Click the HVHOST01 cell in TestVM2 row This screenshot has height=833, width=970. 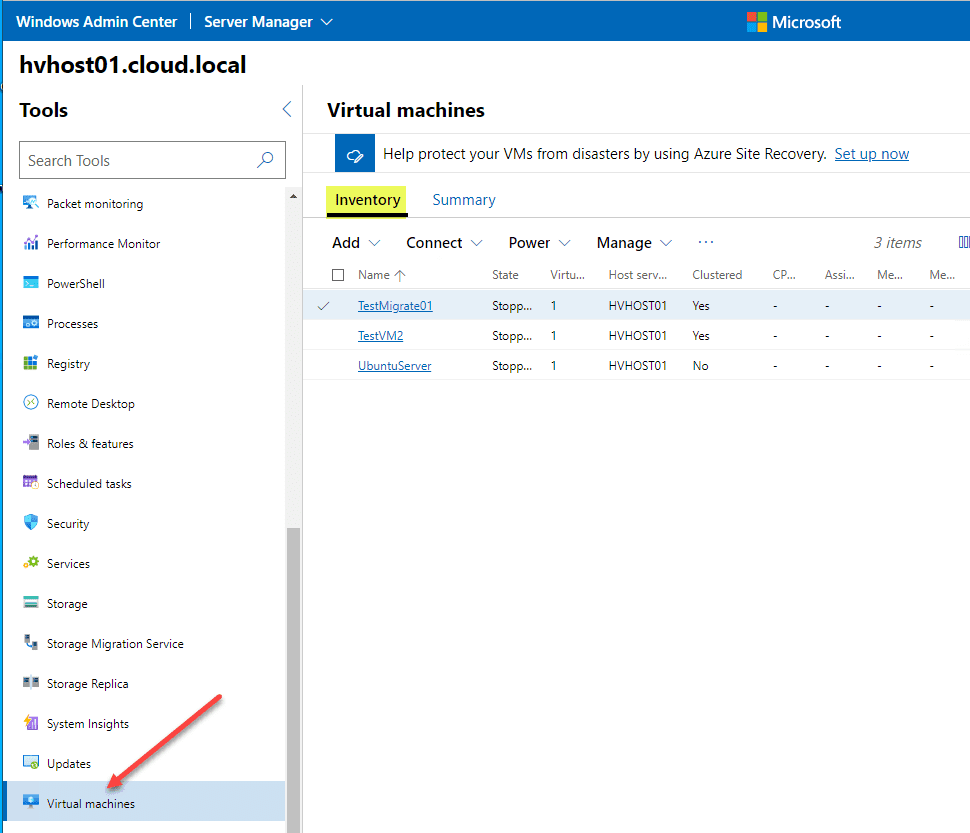[x=638, y=336]
